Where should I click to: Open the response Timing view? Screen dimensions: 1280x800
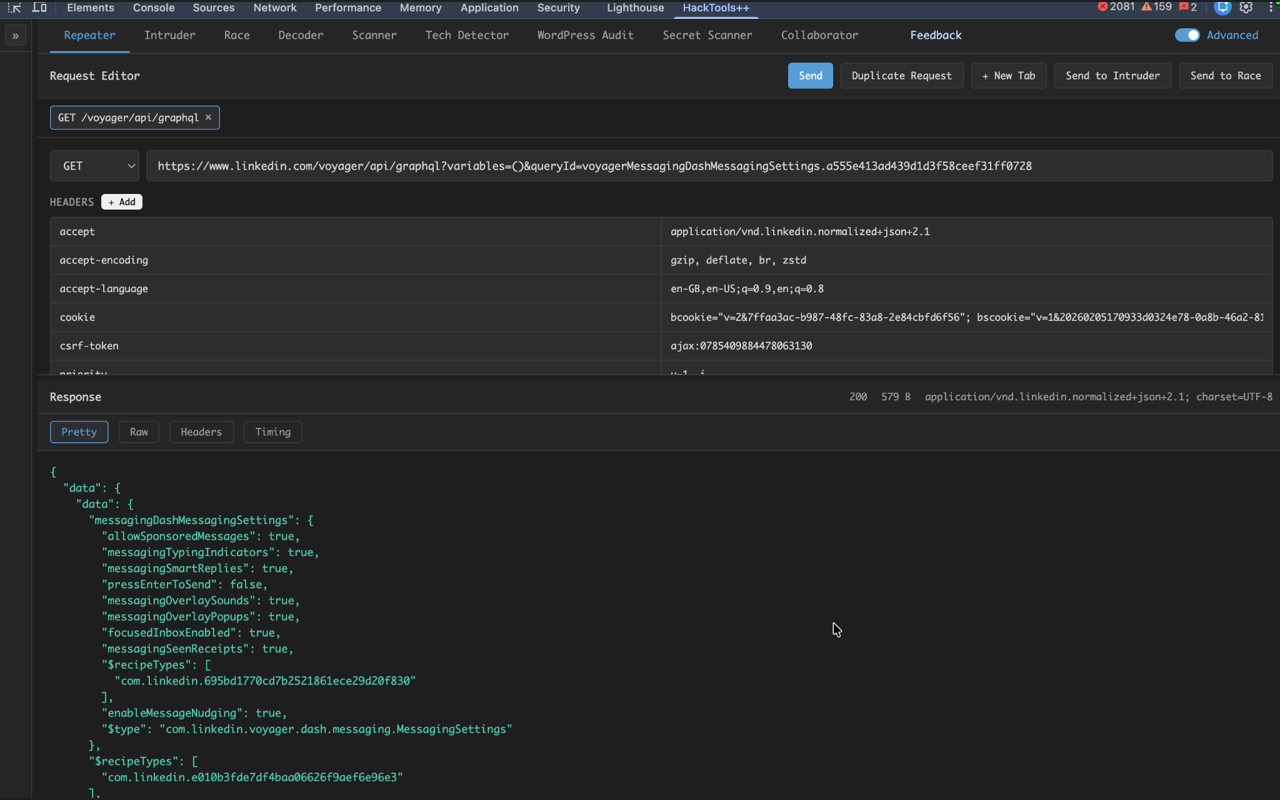(x=273, y=432)
